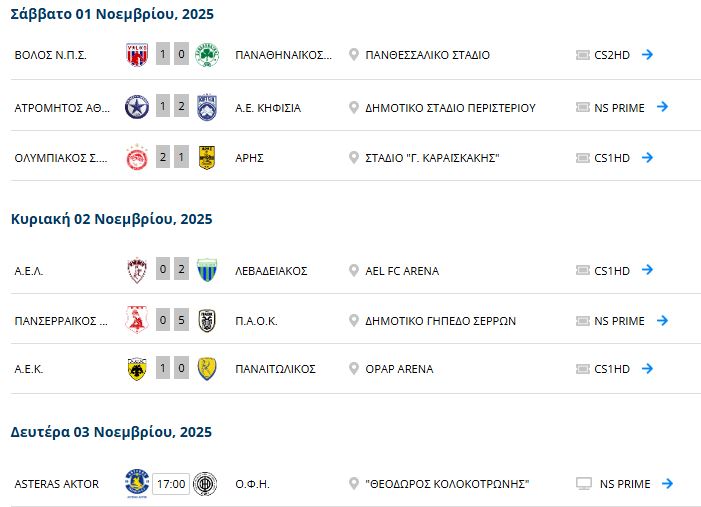
Task: Click the A.E. Kifisia team crest
Action: (x=207, y=107)
